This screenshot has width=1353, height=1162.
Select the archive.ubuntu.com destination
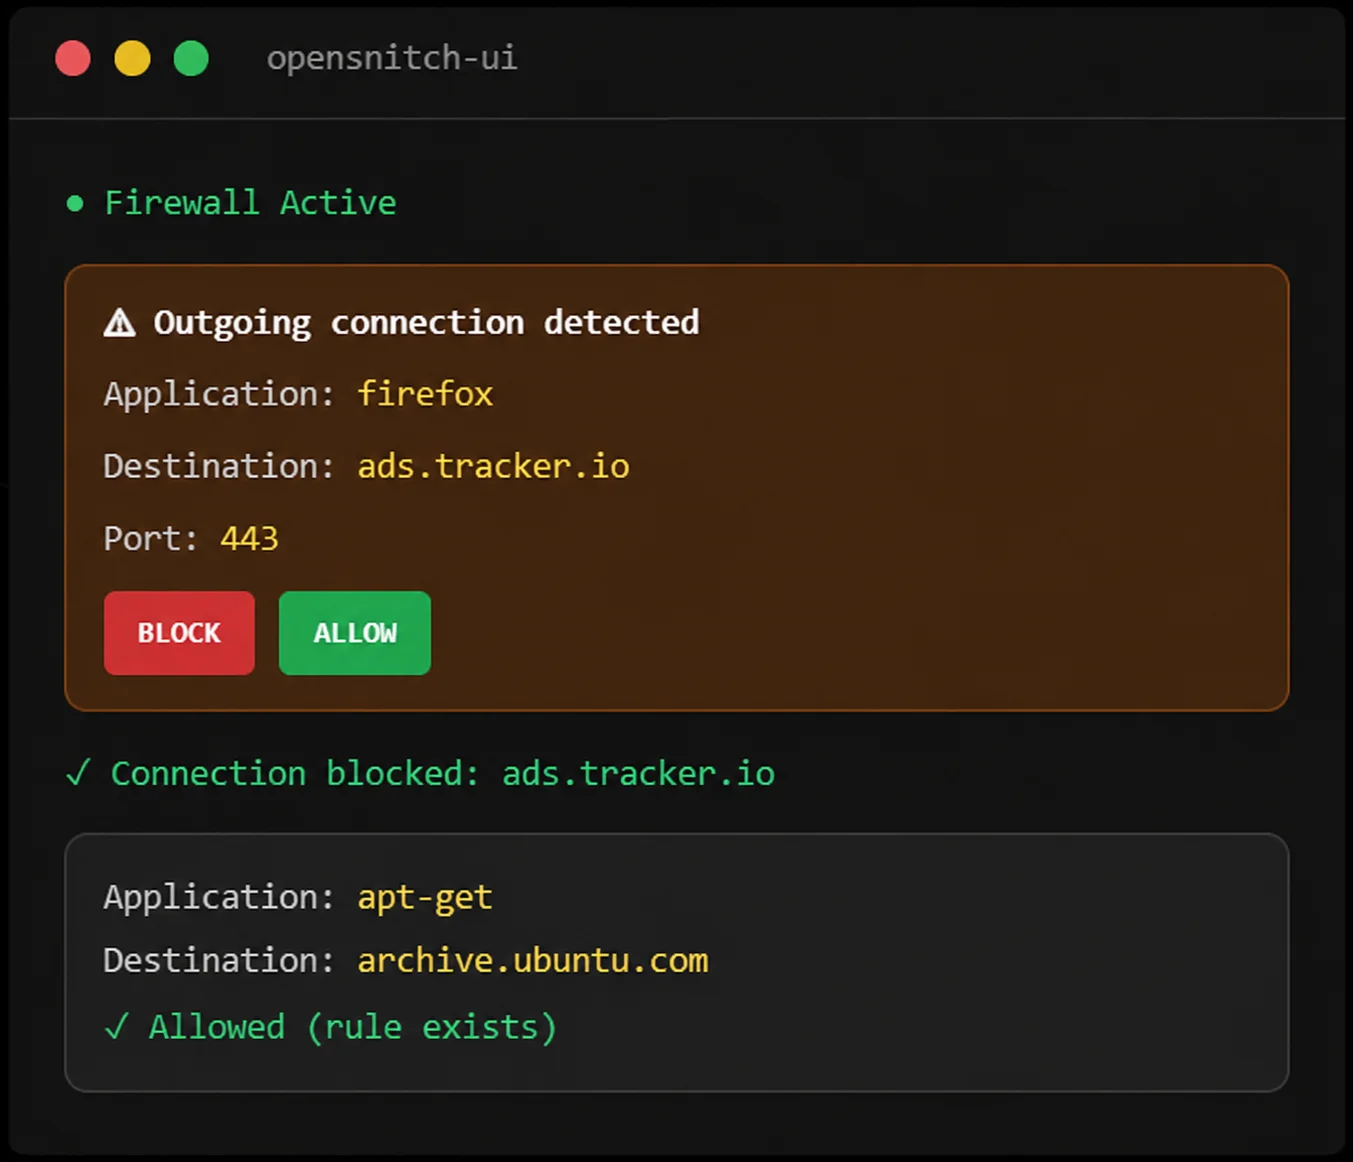533,961
